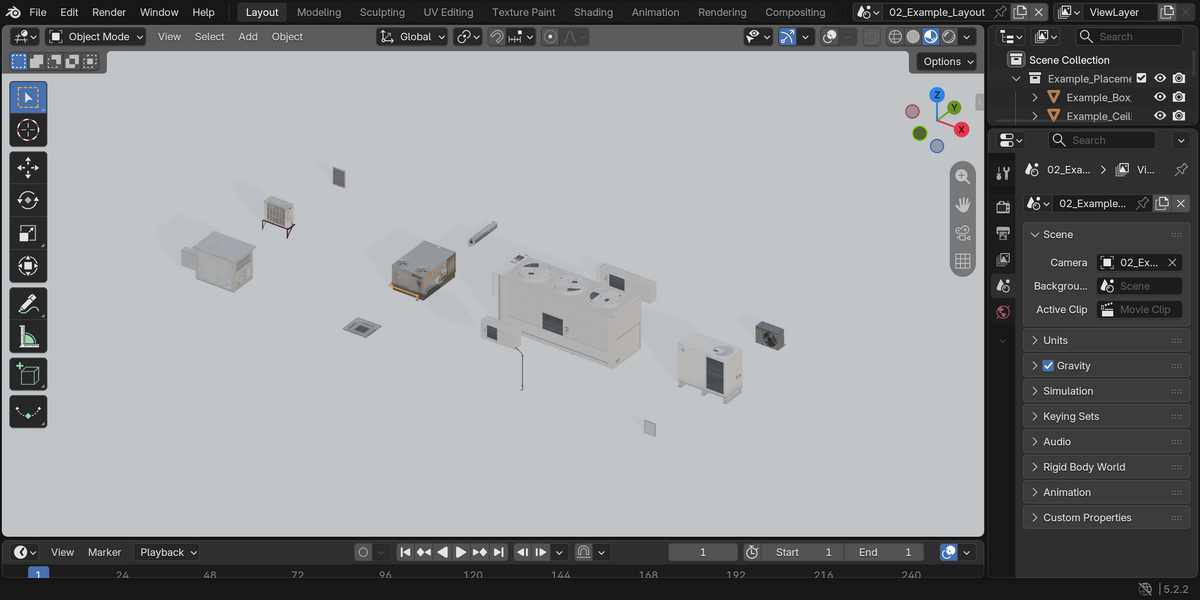Disable Example_Box in renders camera icon
Screen dimensions: 1200x600
point(1179,97)
